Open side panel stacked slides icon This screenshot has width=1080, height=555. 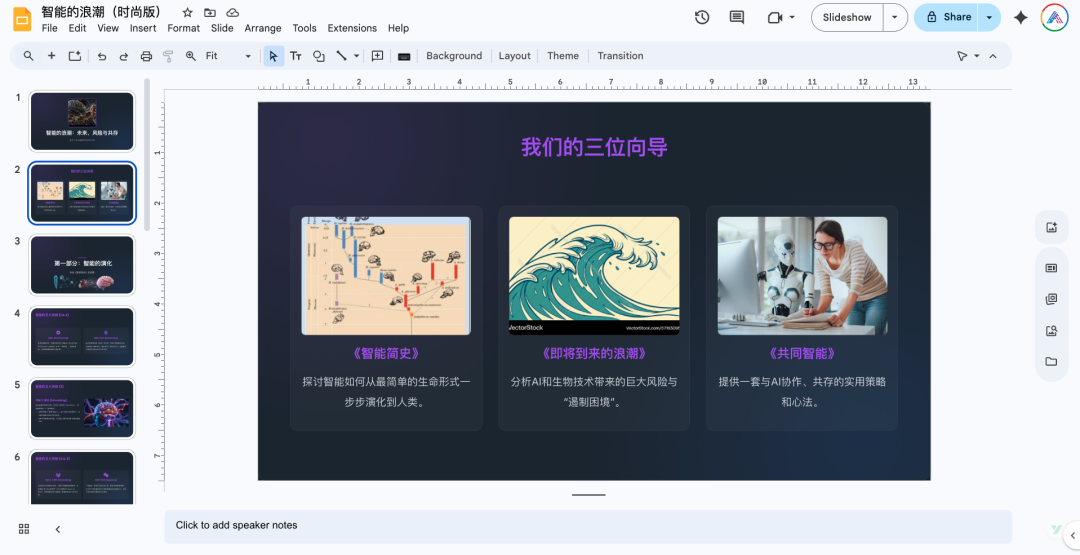pyautogui.click(x=1051, y=299)
